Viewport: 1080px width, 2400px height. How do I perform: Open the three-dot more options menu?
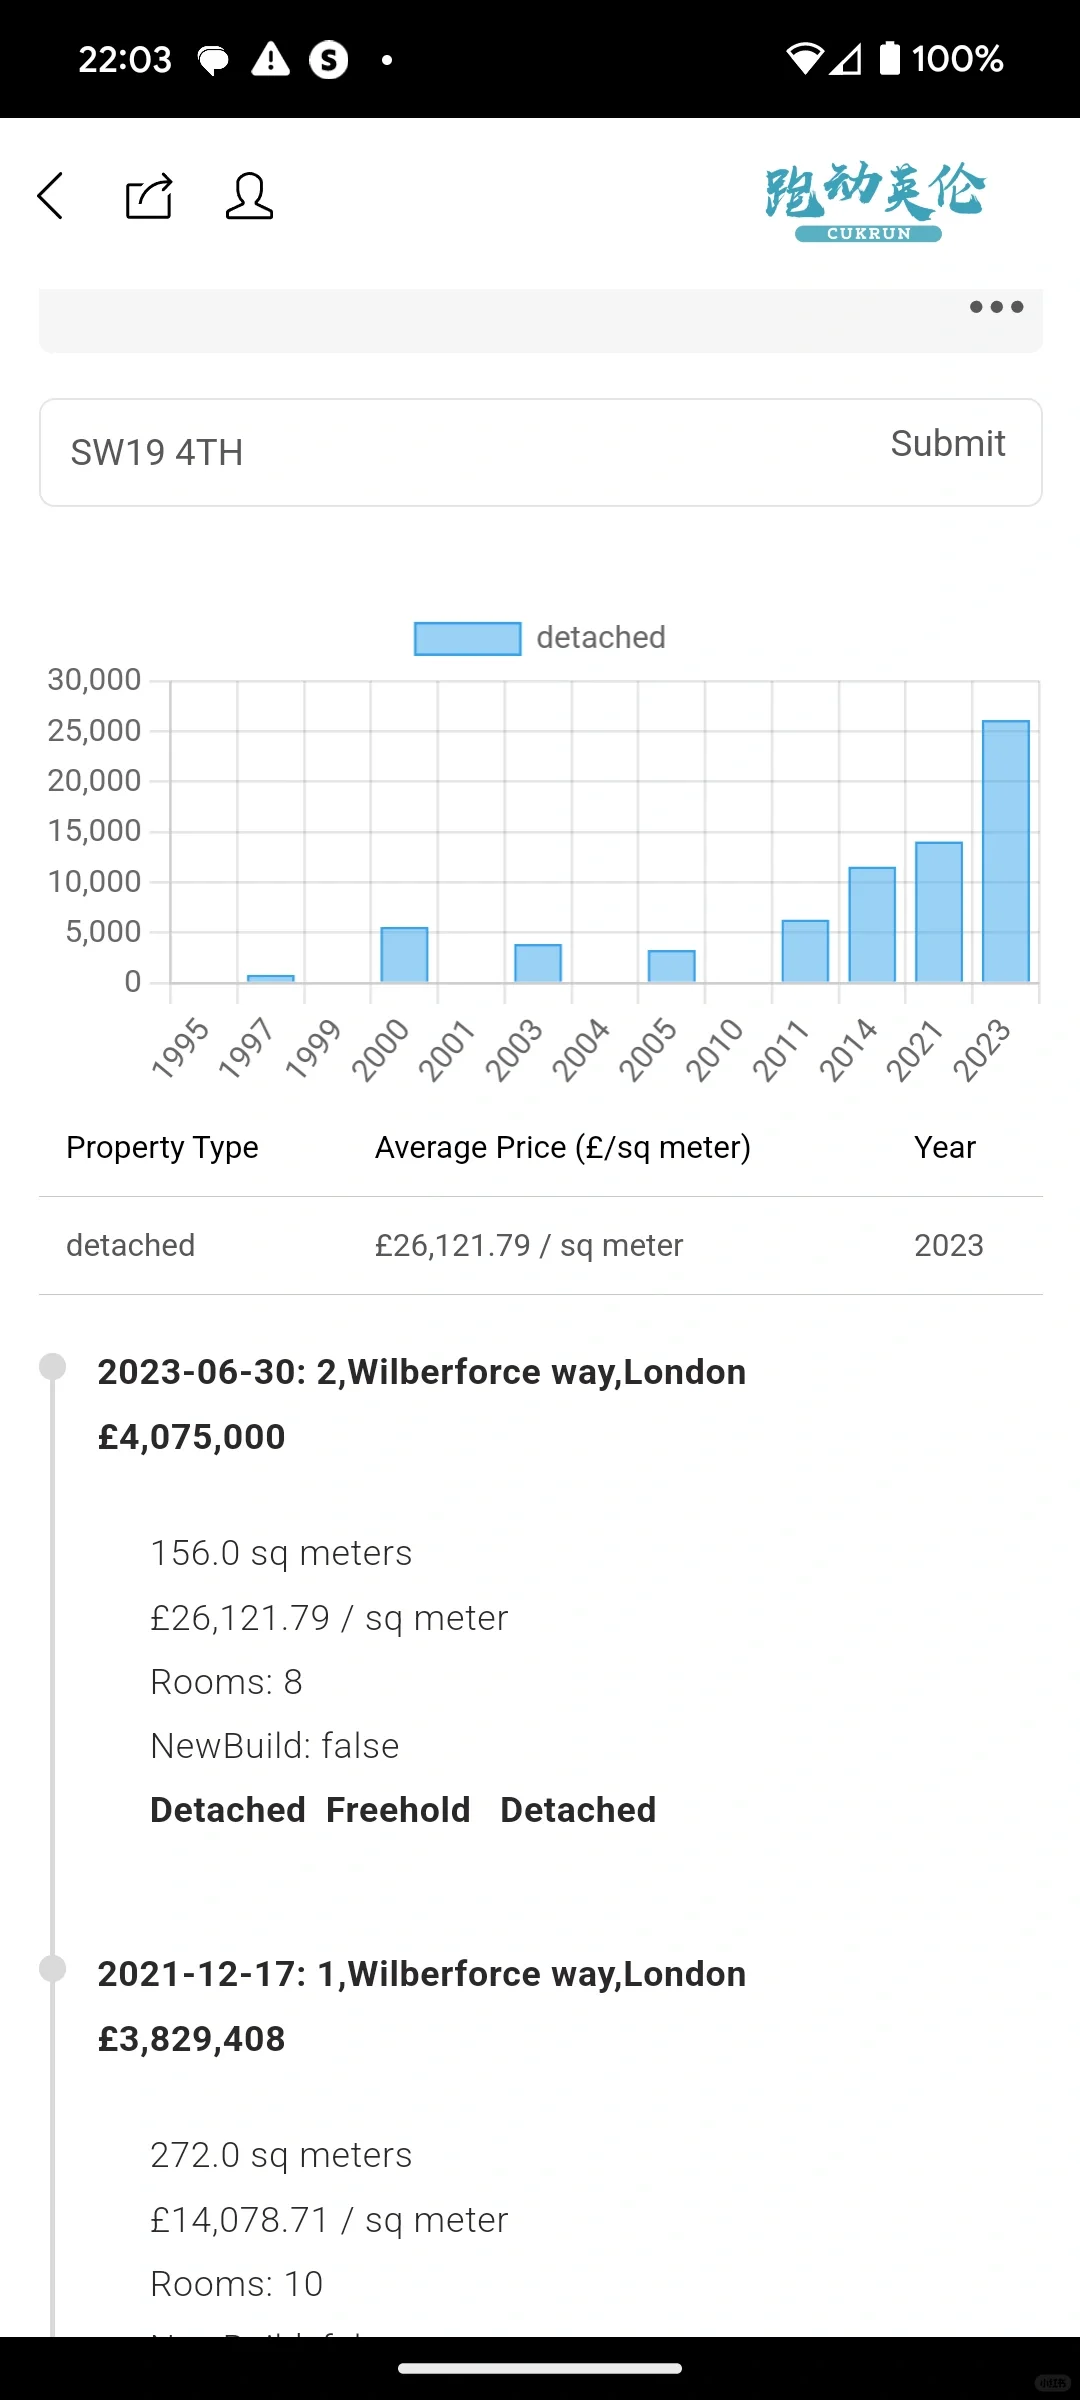pyautogui.click(x=996, y=307)
